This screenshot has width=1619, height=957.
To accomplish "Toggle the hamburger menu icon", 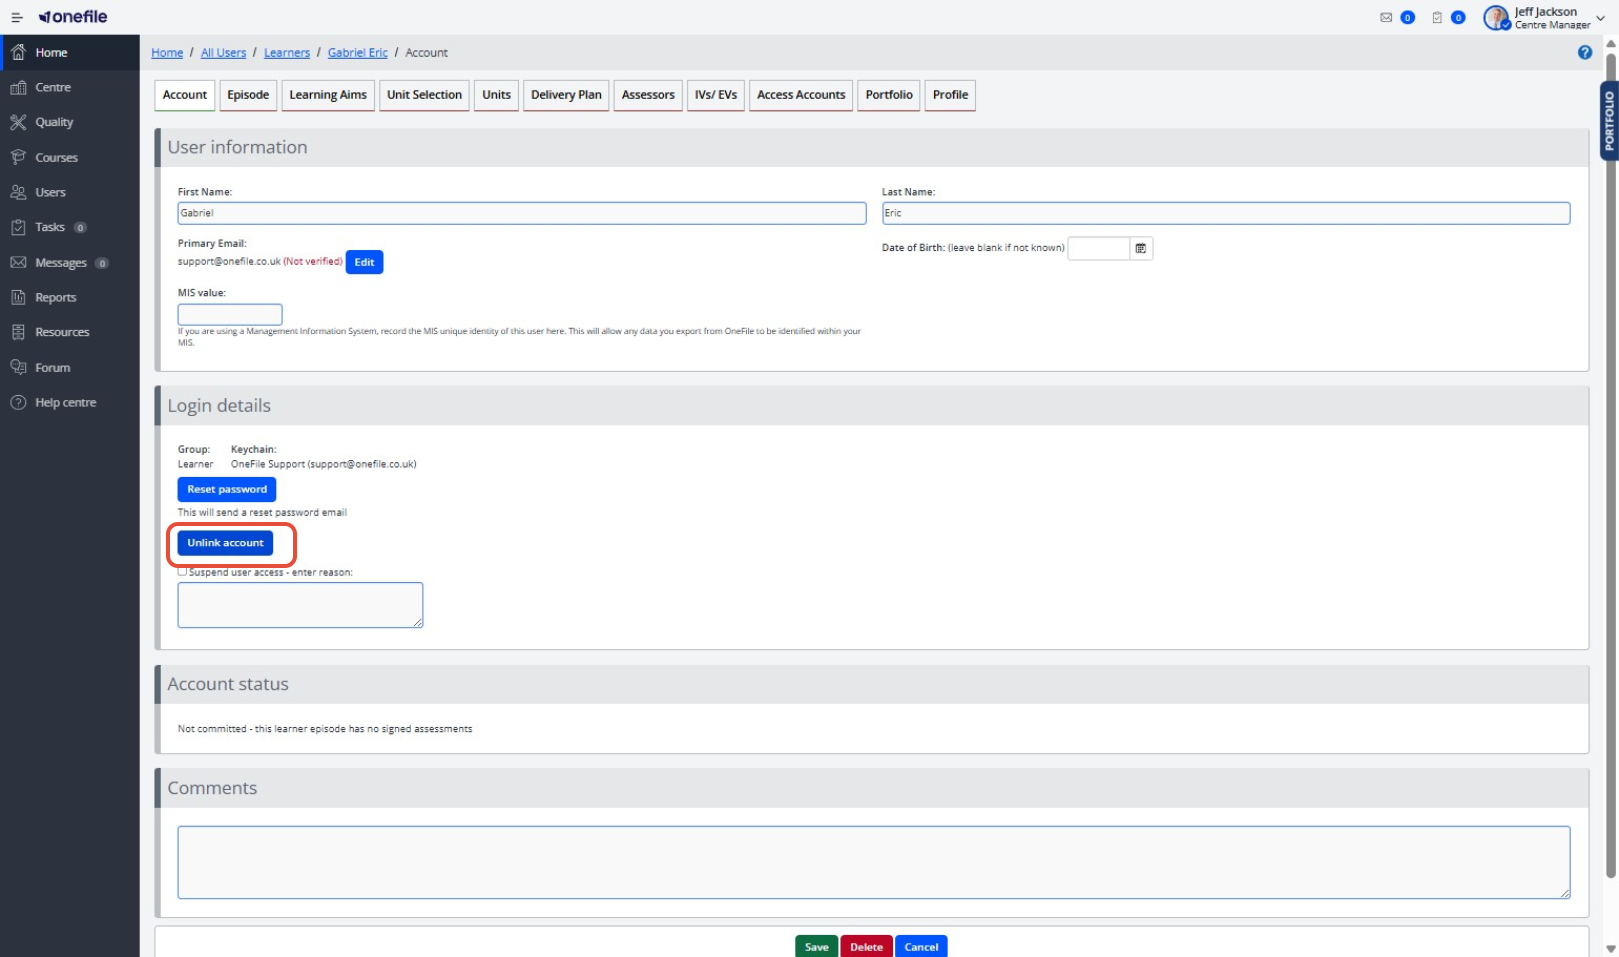I will [x=16, y=17].
